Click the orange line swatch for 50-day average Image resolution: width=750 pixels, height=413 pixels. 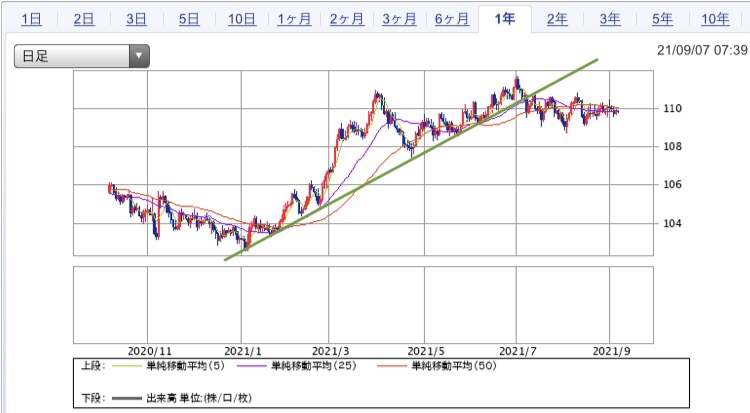pyautogui.click(x=391, y=367)
